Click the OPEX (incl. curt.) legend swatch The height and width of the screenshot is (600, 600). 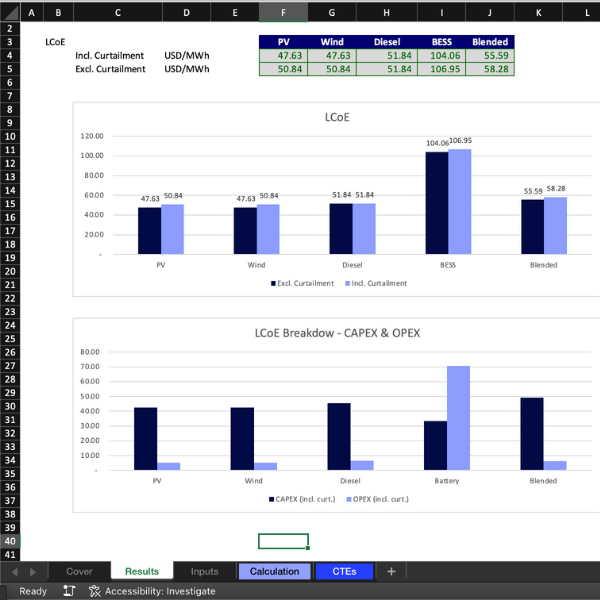[x=349, y=498]
